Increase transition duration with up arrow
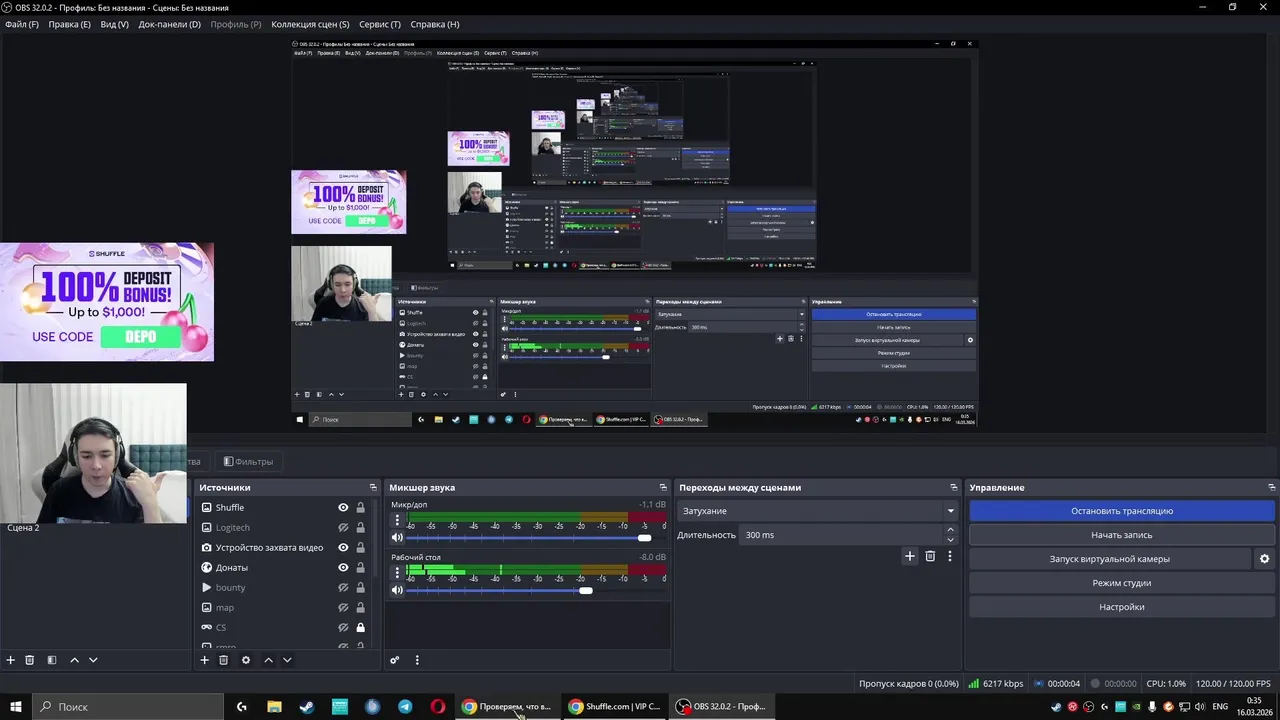The height and width of the screenshot is (720, 1280). coord(950,530)
